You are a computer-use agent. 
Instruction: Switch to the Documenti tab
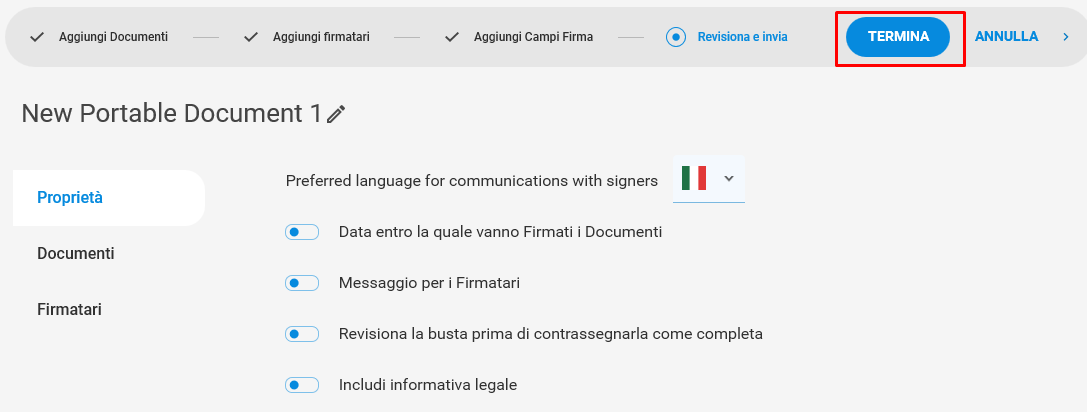click(x=76, y=254)
